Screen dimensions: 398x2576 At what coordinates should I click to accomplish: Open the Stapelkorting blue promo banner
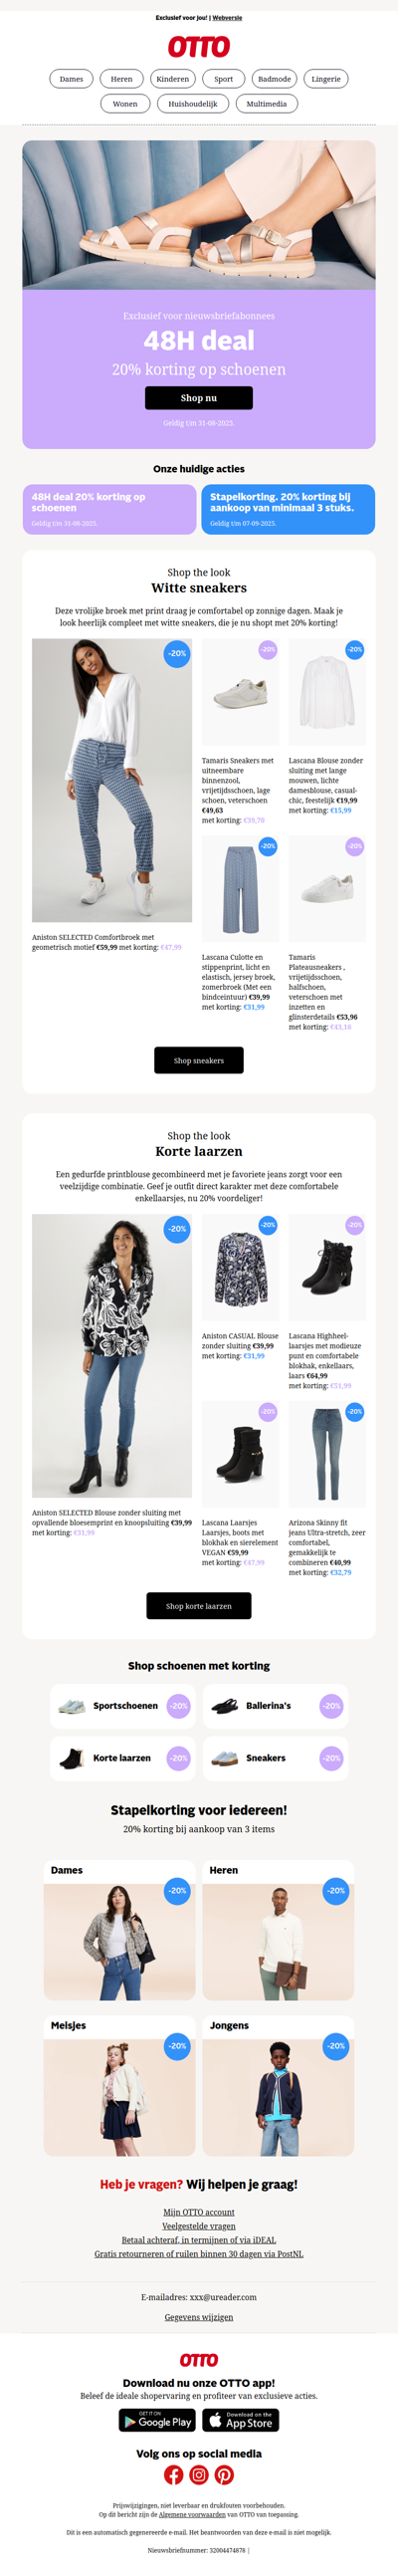tap(288, 509)
